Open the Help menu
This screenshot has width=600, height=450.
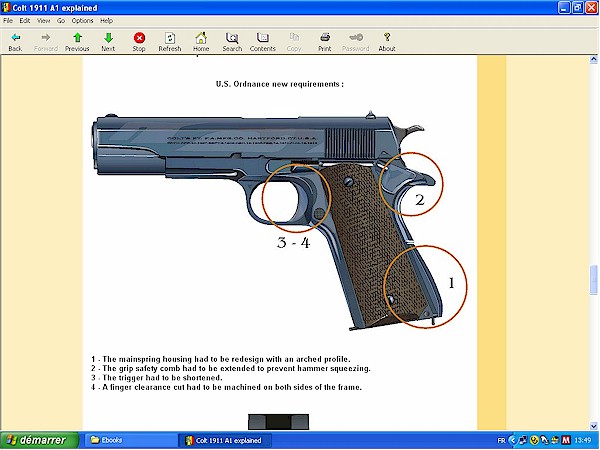coord(106,21)
